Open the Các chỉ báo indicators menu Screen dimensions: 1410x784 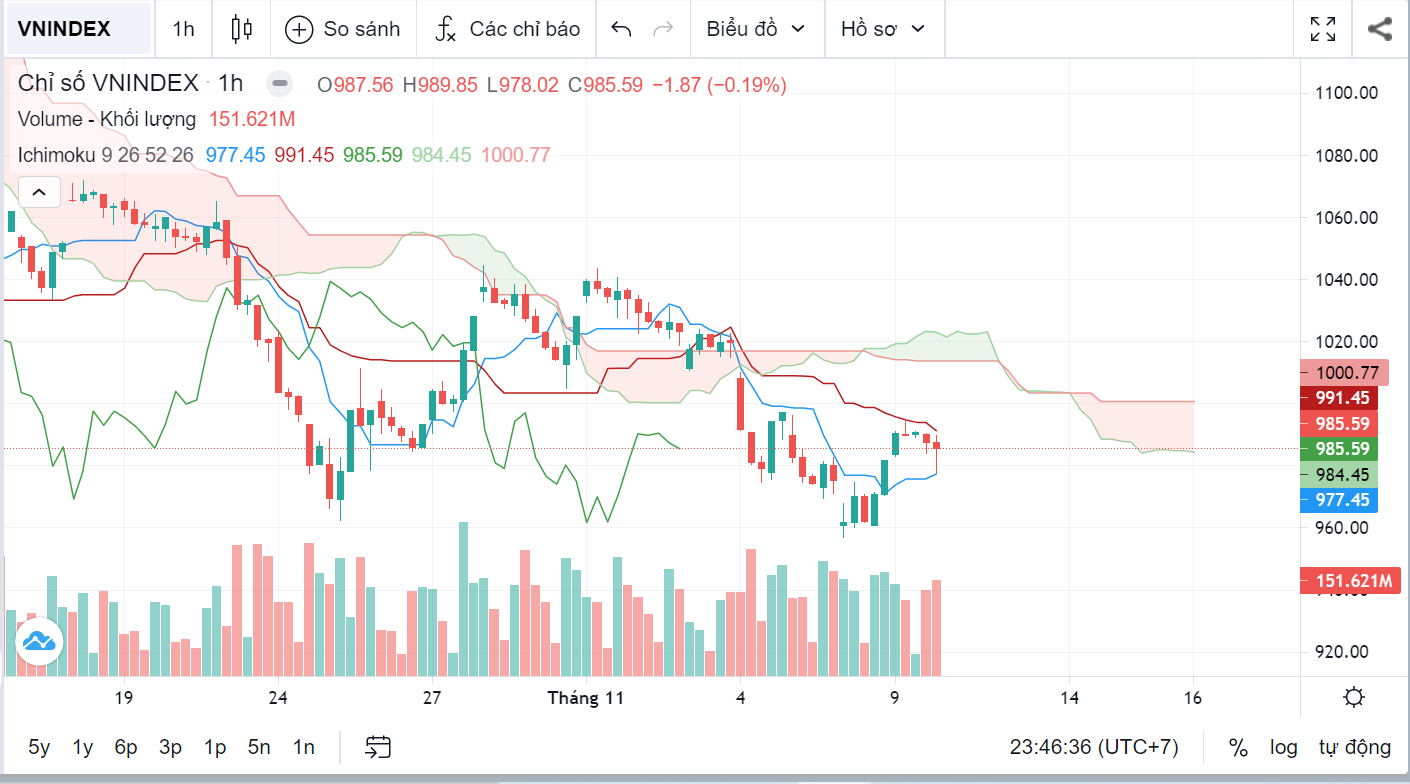pos(507,29)
